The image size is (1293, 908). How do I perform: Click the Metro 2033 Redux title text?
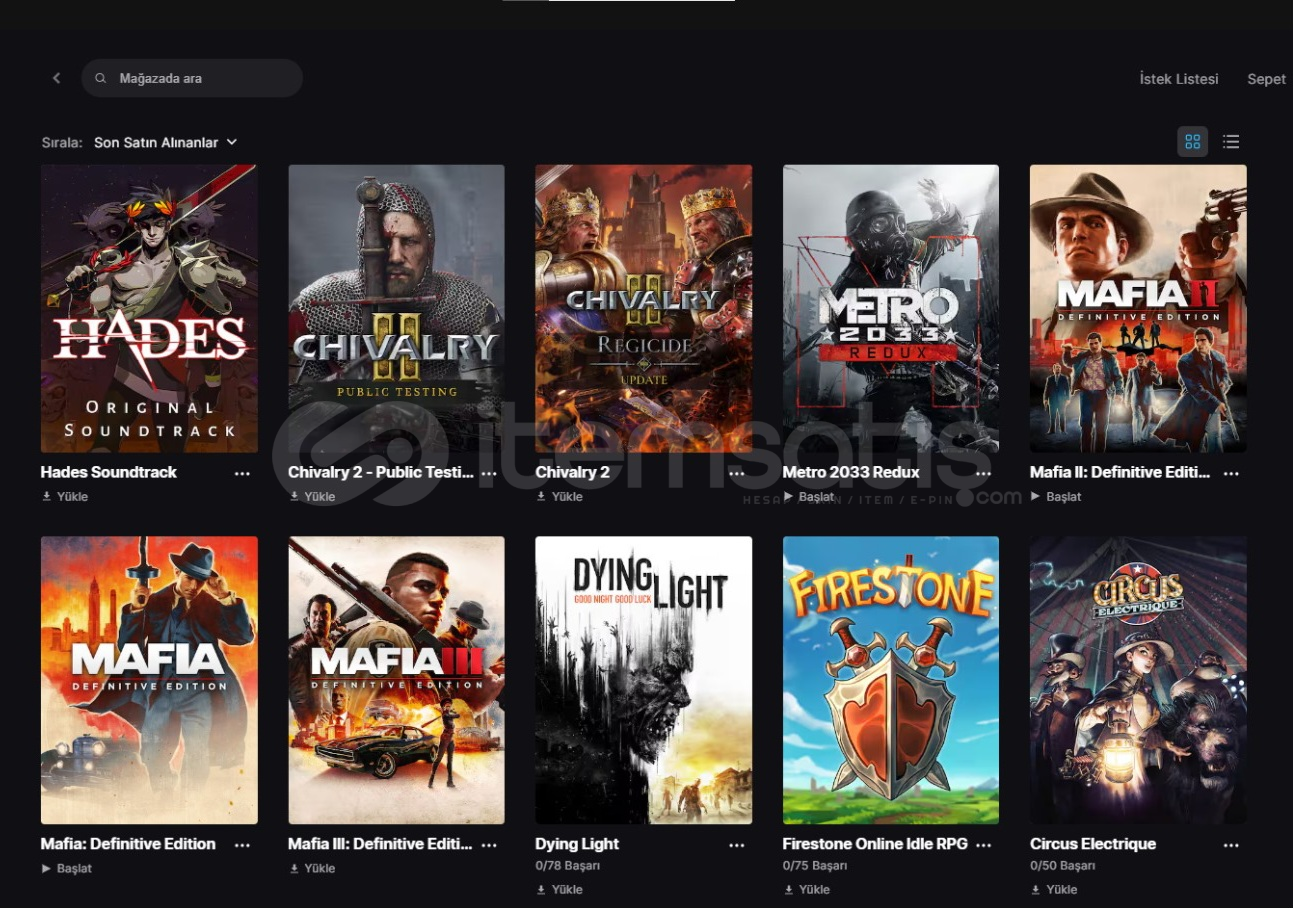click(x=851, y=472)
